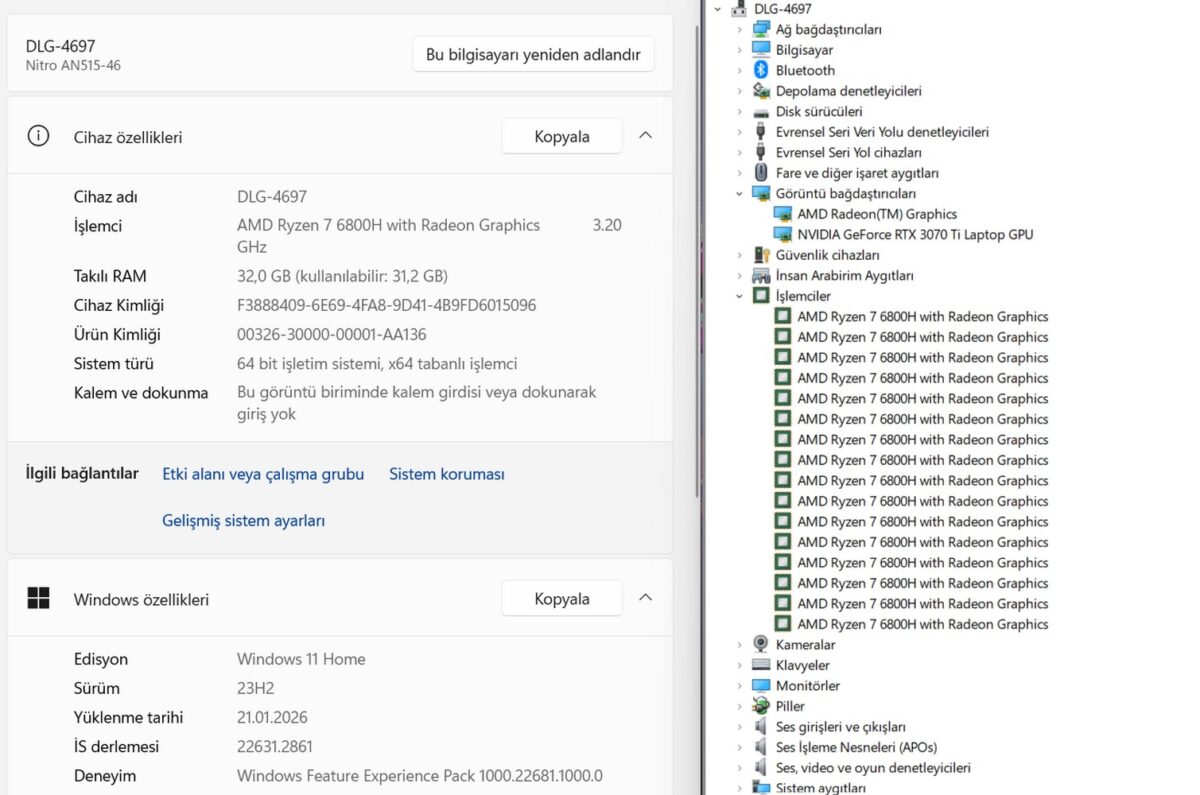Click the NVIDIA GeForce RTX 3070 Ti icon
1200x795 pixels.
pyautogui.click(x=783, y=234)
